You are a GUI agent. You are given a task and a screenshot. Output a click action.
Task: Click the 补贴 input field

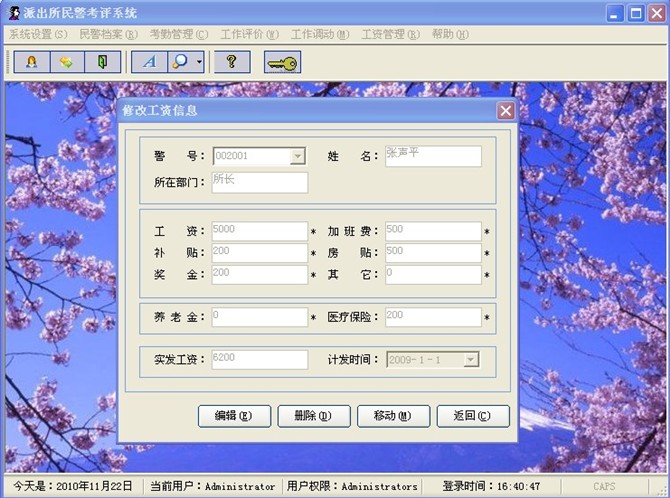coord(260,253)
